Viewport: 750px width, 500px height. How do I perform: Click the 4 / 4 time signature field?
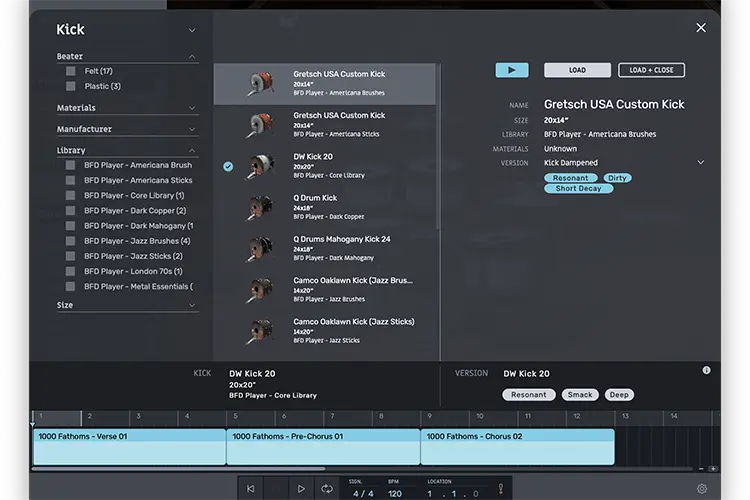point(363,493)
